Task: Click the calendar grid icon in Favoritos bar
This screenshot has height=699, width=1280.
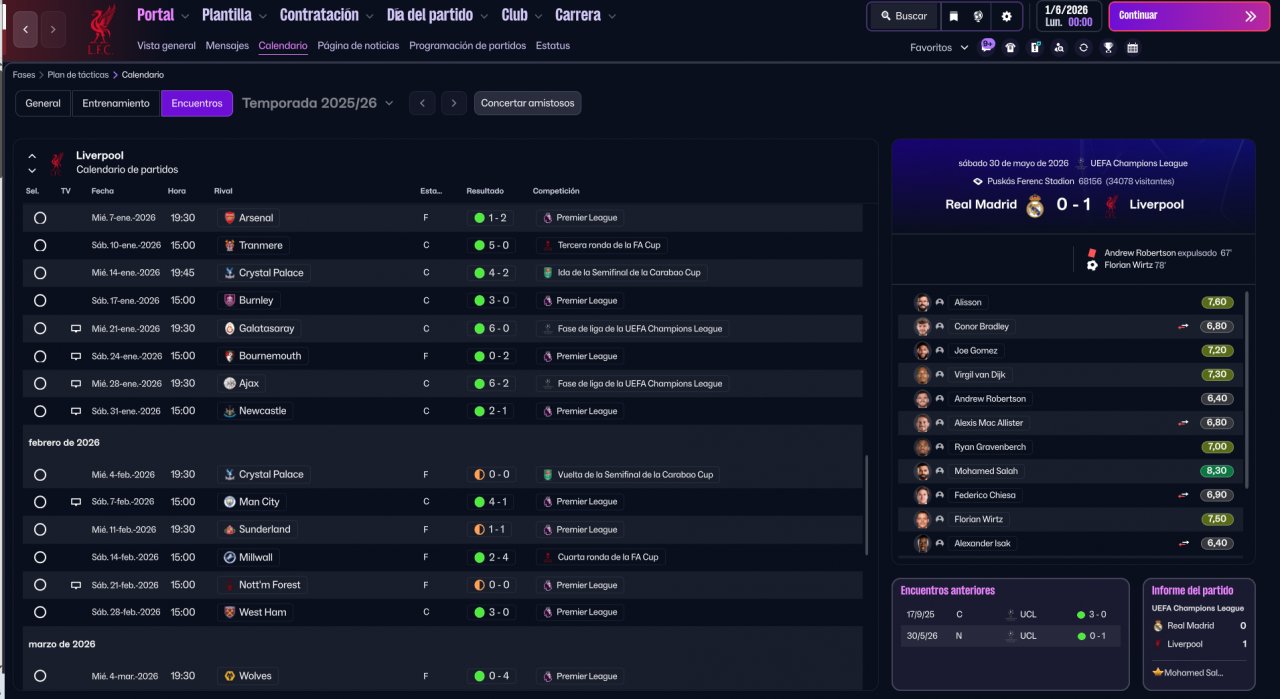Action: (1132, 47)
